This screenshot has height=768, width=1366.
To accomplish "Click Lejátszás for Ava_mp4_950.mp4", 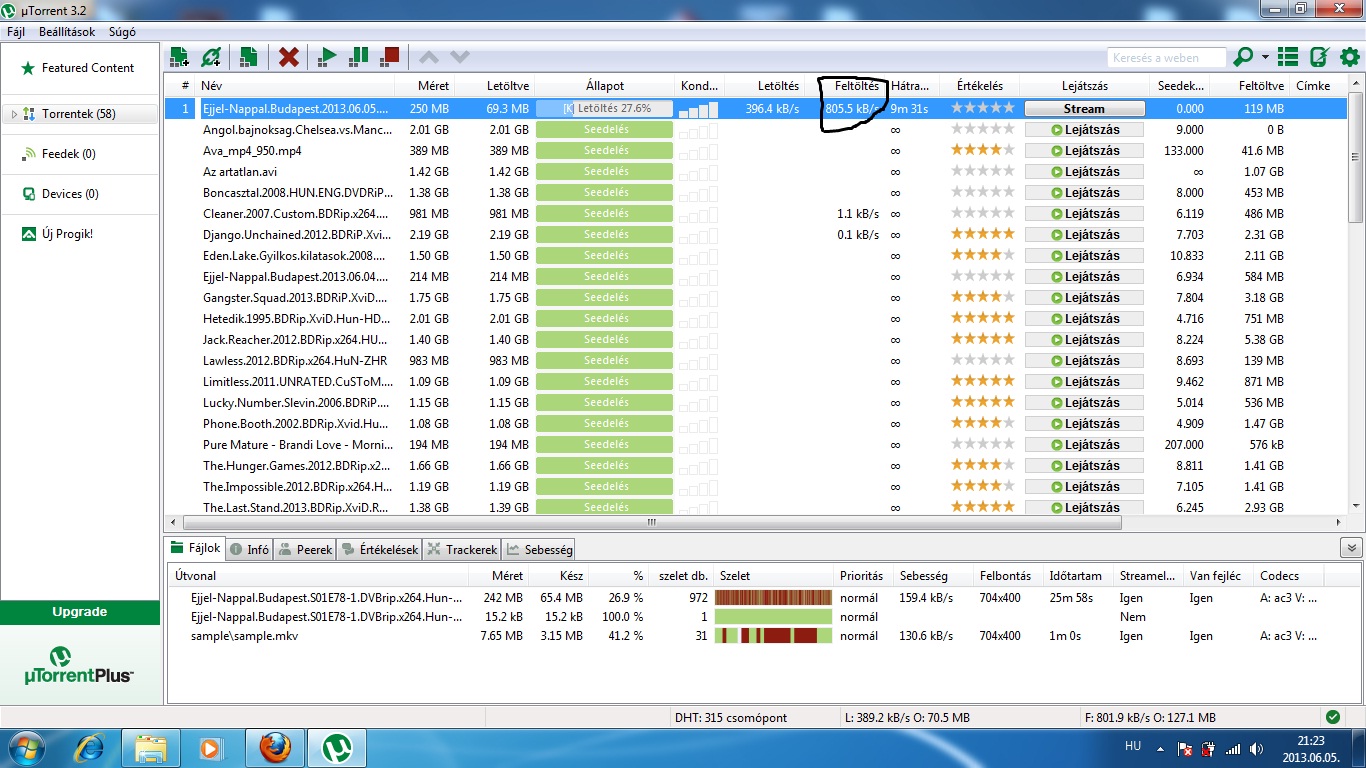I will tap(1084, 150).
